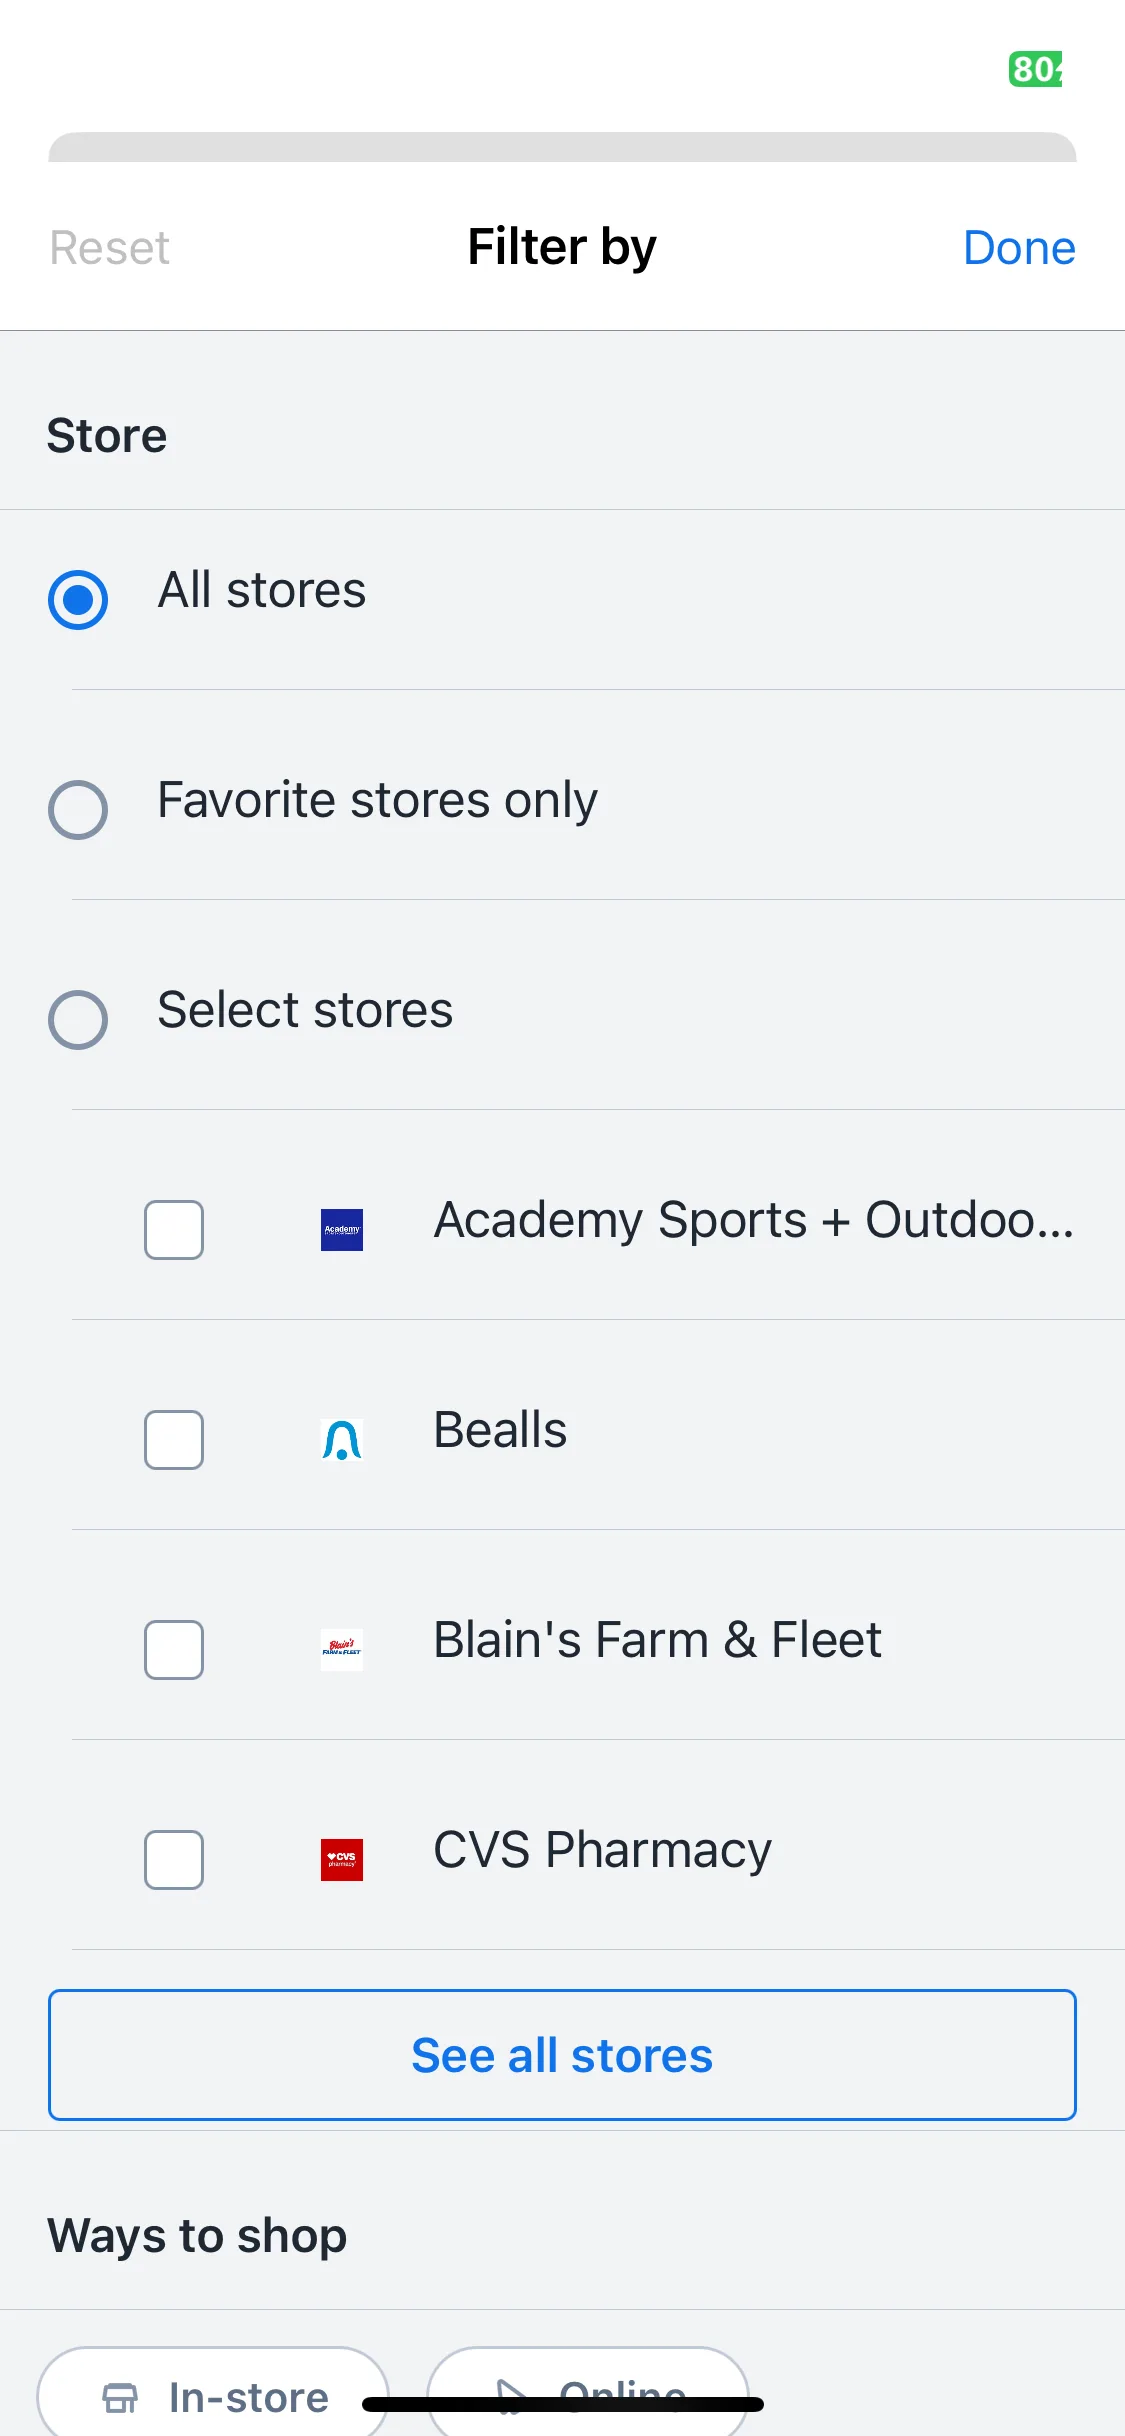The height and width of the screenshot is (2436, 1125).
Task: Select the All stores radio button
Action: point(78,600)
